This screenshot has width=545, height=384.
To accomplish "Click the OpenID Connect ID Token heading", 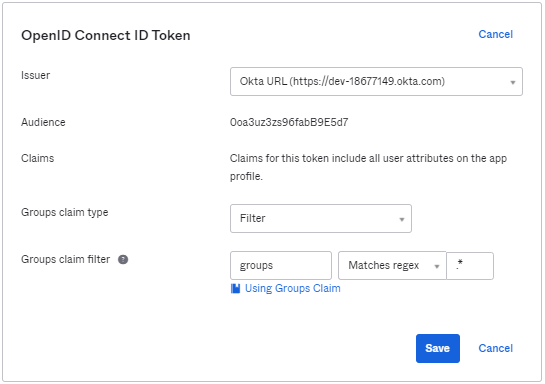I will click(x=106, y=35).
